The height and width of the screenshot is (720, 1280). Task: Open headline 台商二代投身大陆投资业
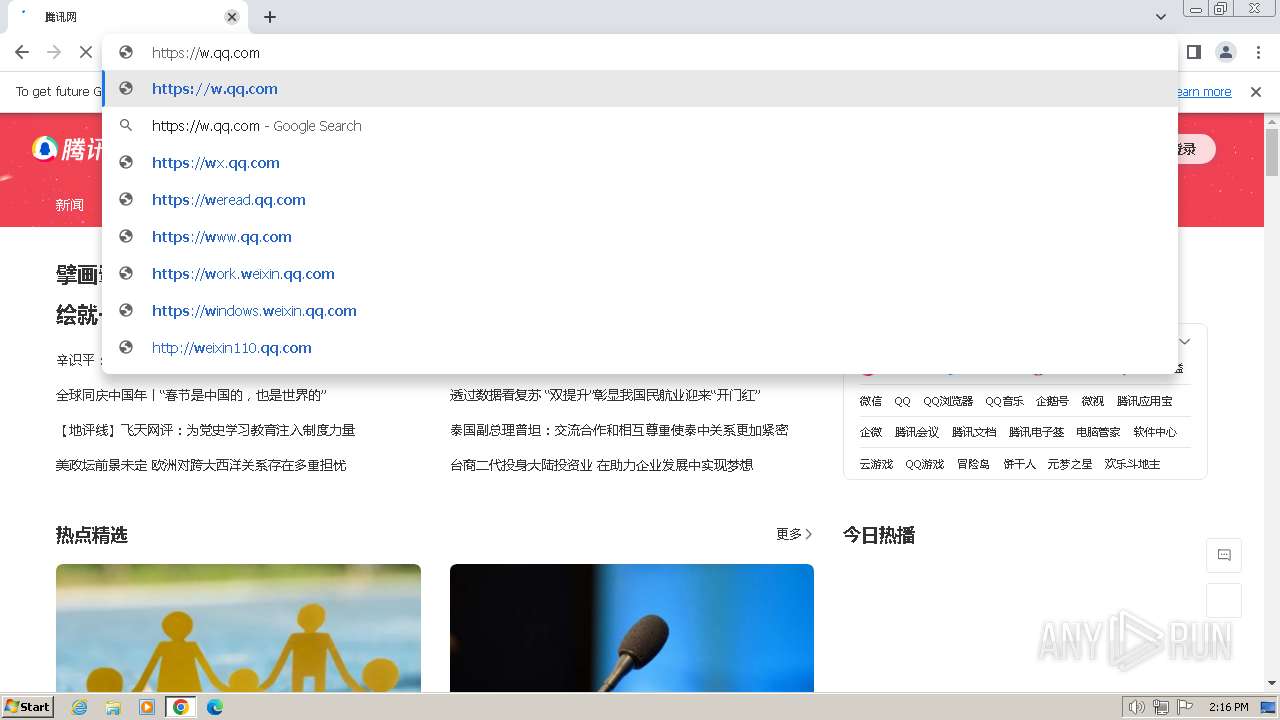coord(601,465)
